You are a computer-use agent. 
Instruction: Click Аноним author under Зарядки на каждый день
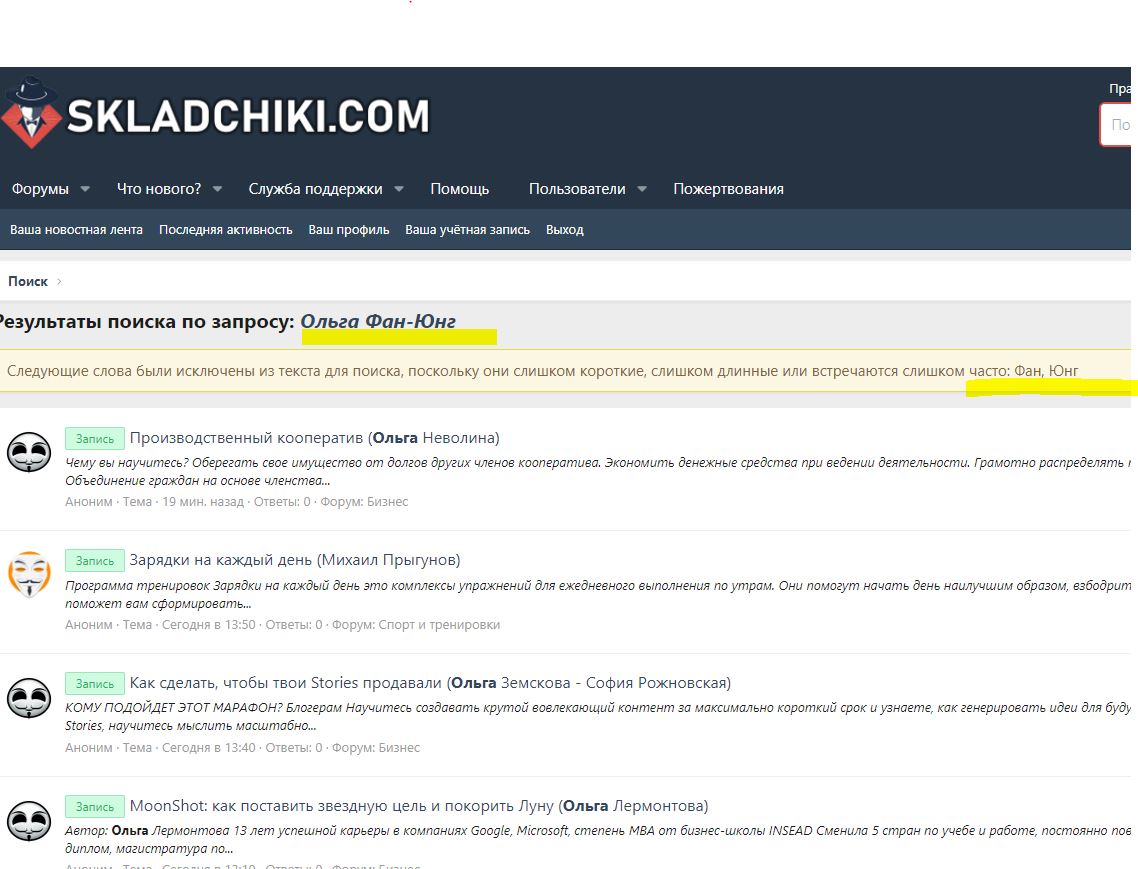tap(89, 624)
